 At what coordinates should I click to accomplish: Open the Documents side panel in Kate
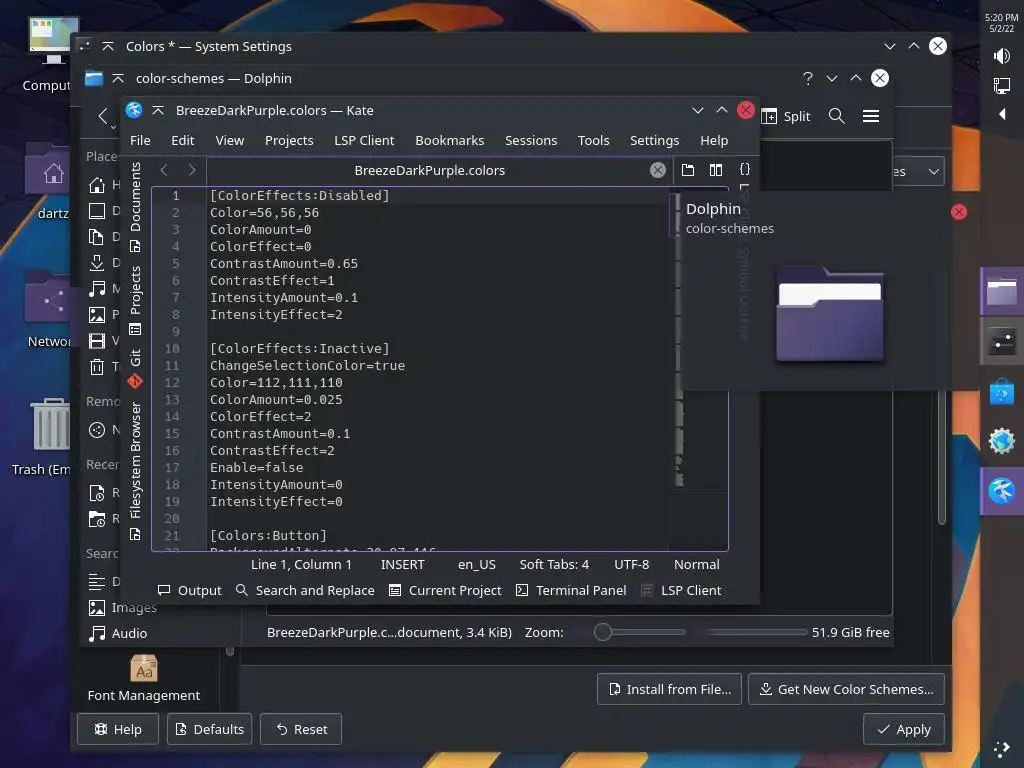(135, 206)
